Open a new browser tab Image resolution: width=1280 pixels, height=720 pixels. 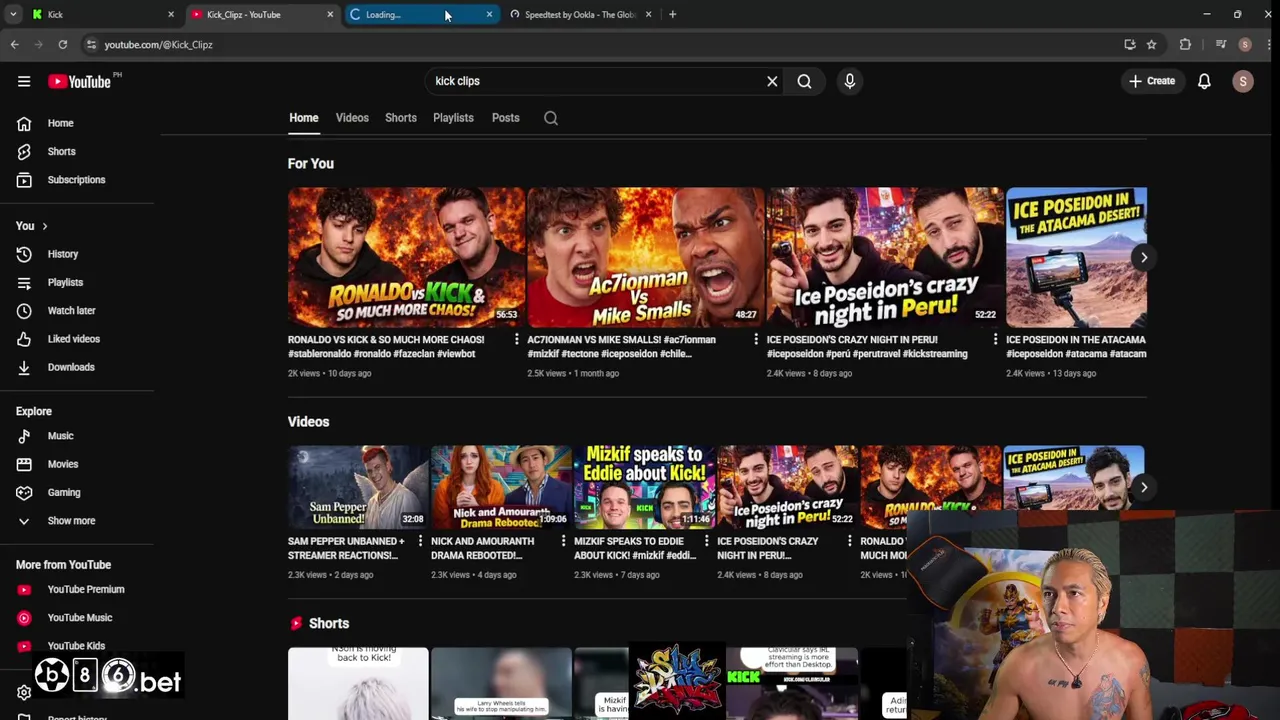point(672,14)
